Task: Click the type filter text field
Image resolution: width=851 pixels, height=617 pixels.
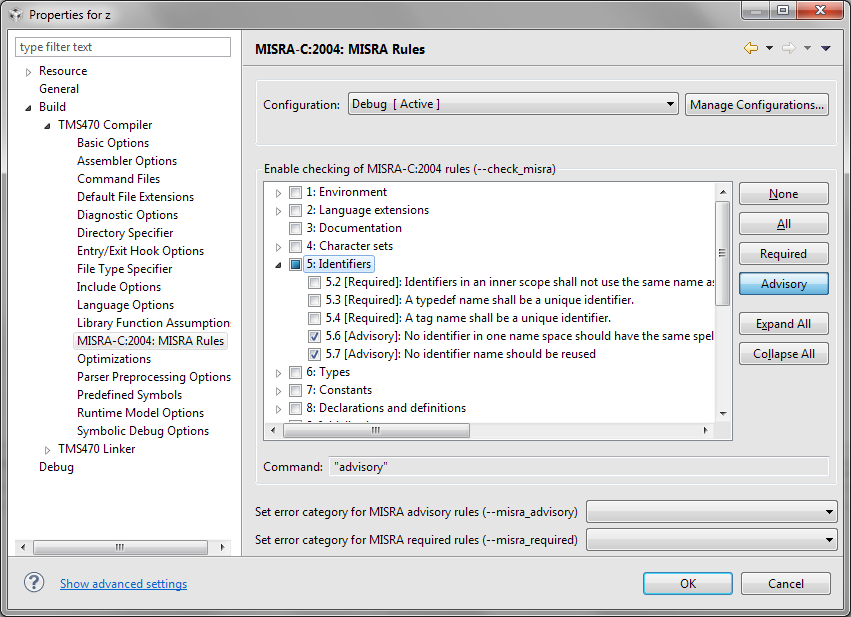Action: 123,47
